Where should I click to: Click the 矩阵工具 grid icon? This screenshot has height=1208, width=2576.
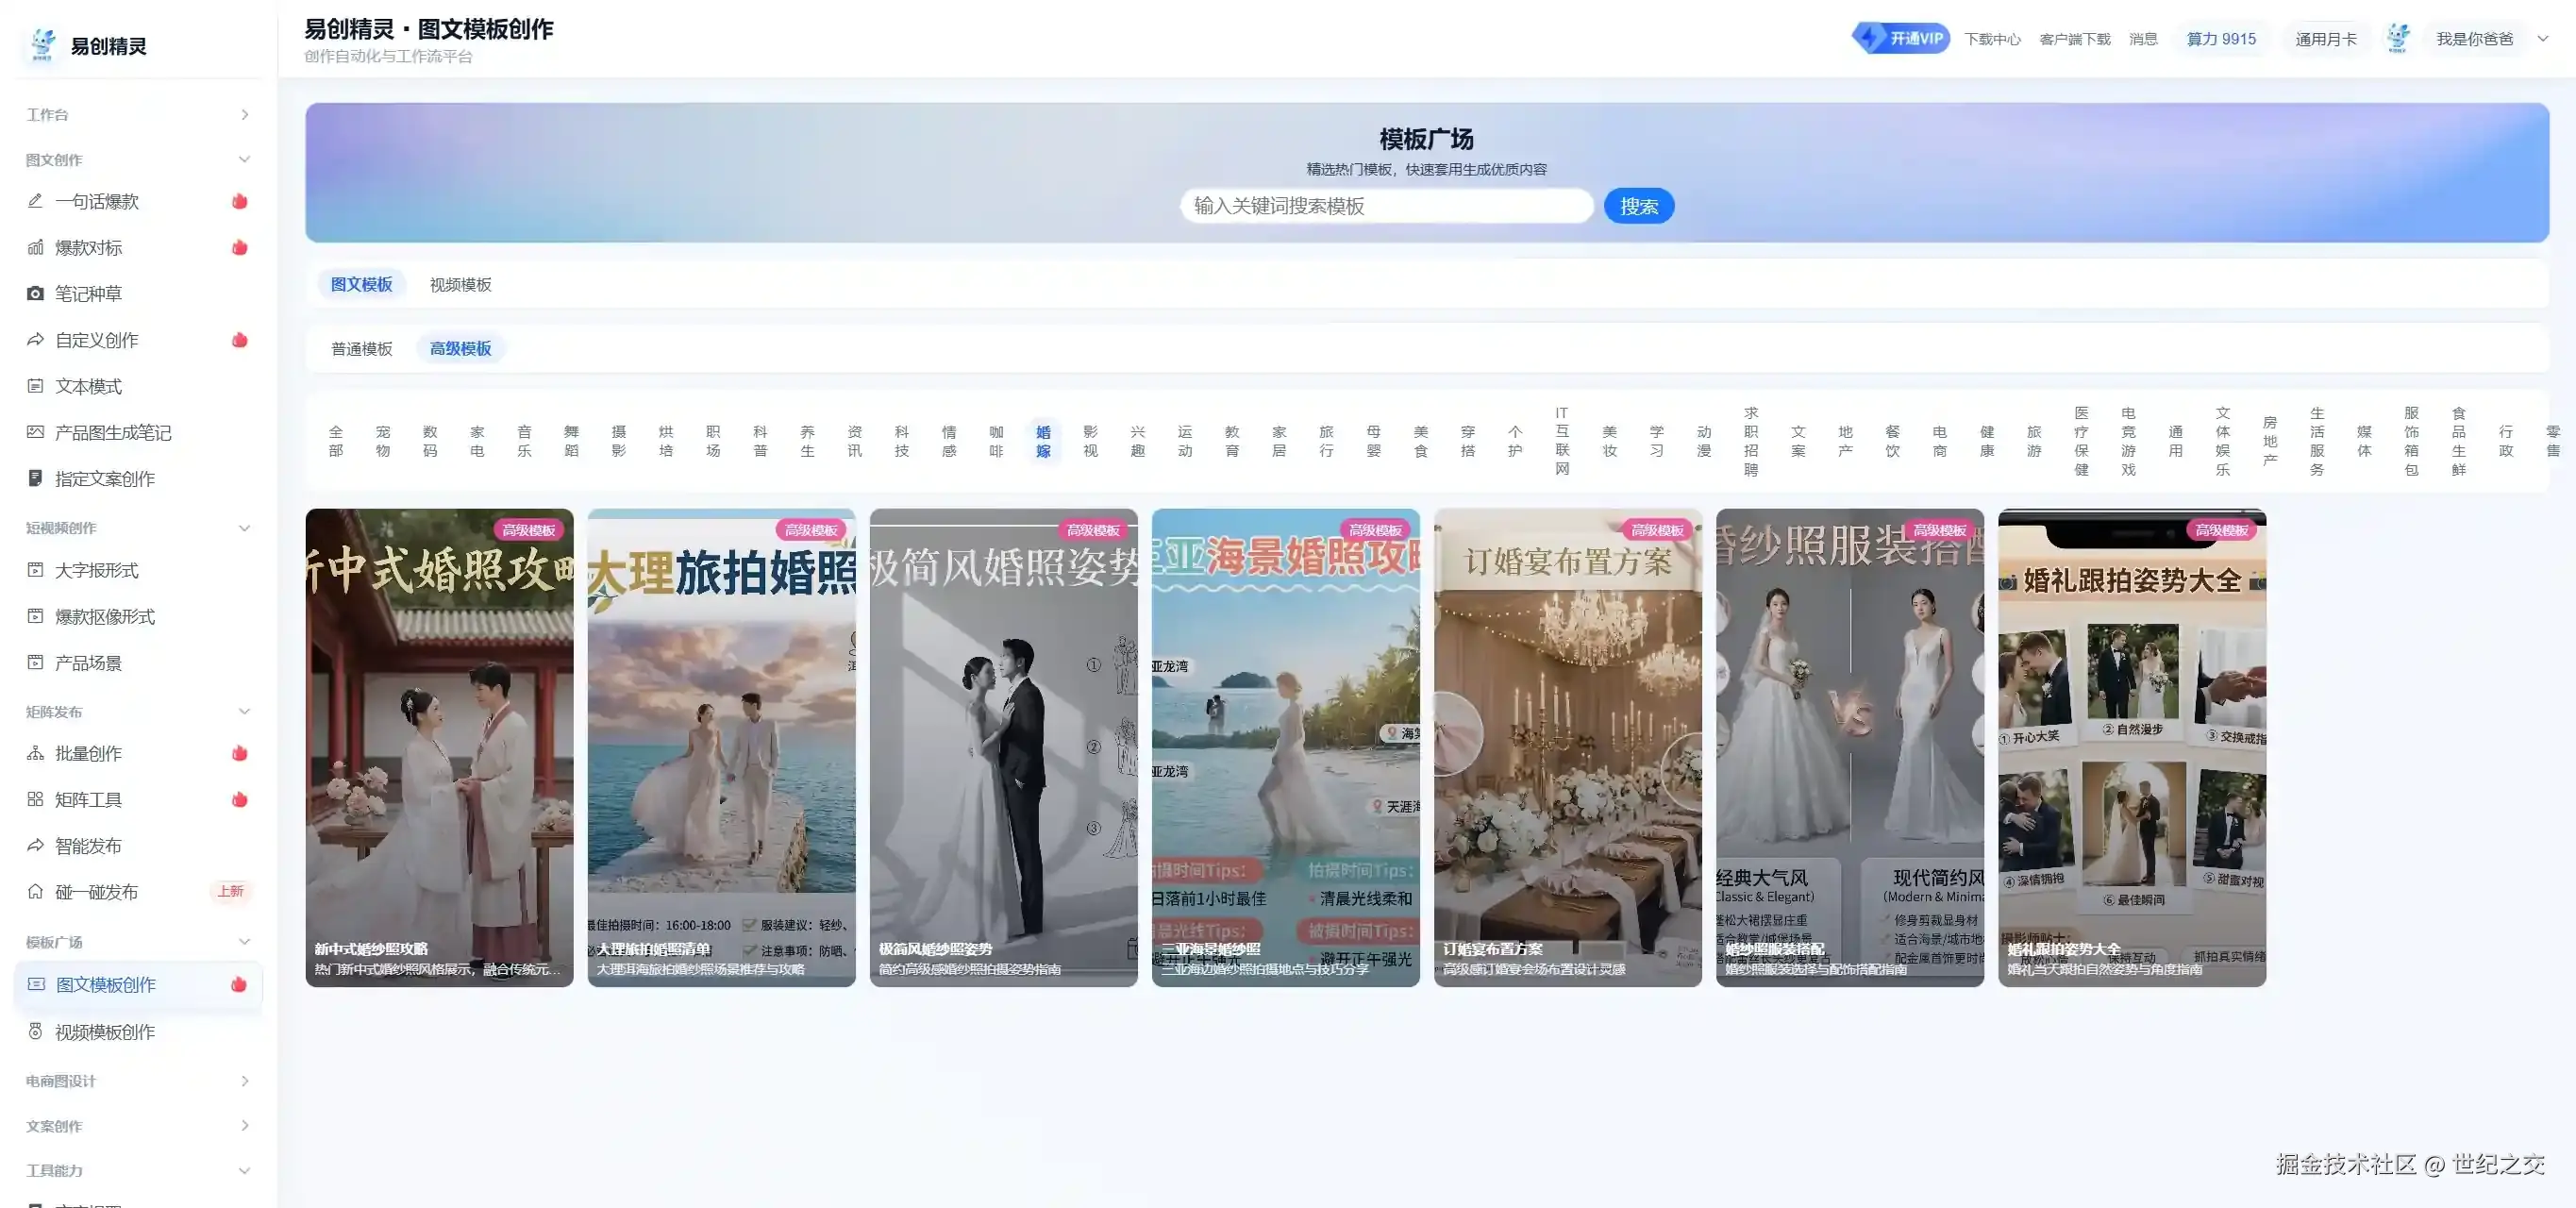35,799
